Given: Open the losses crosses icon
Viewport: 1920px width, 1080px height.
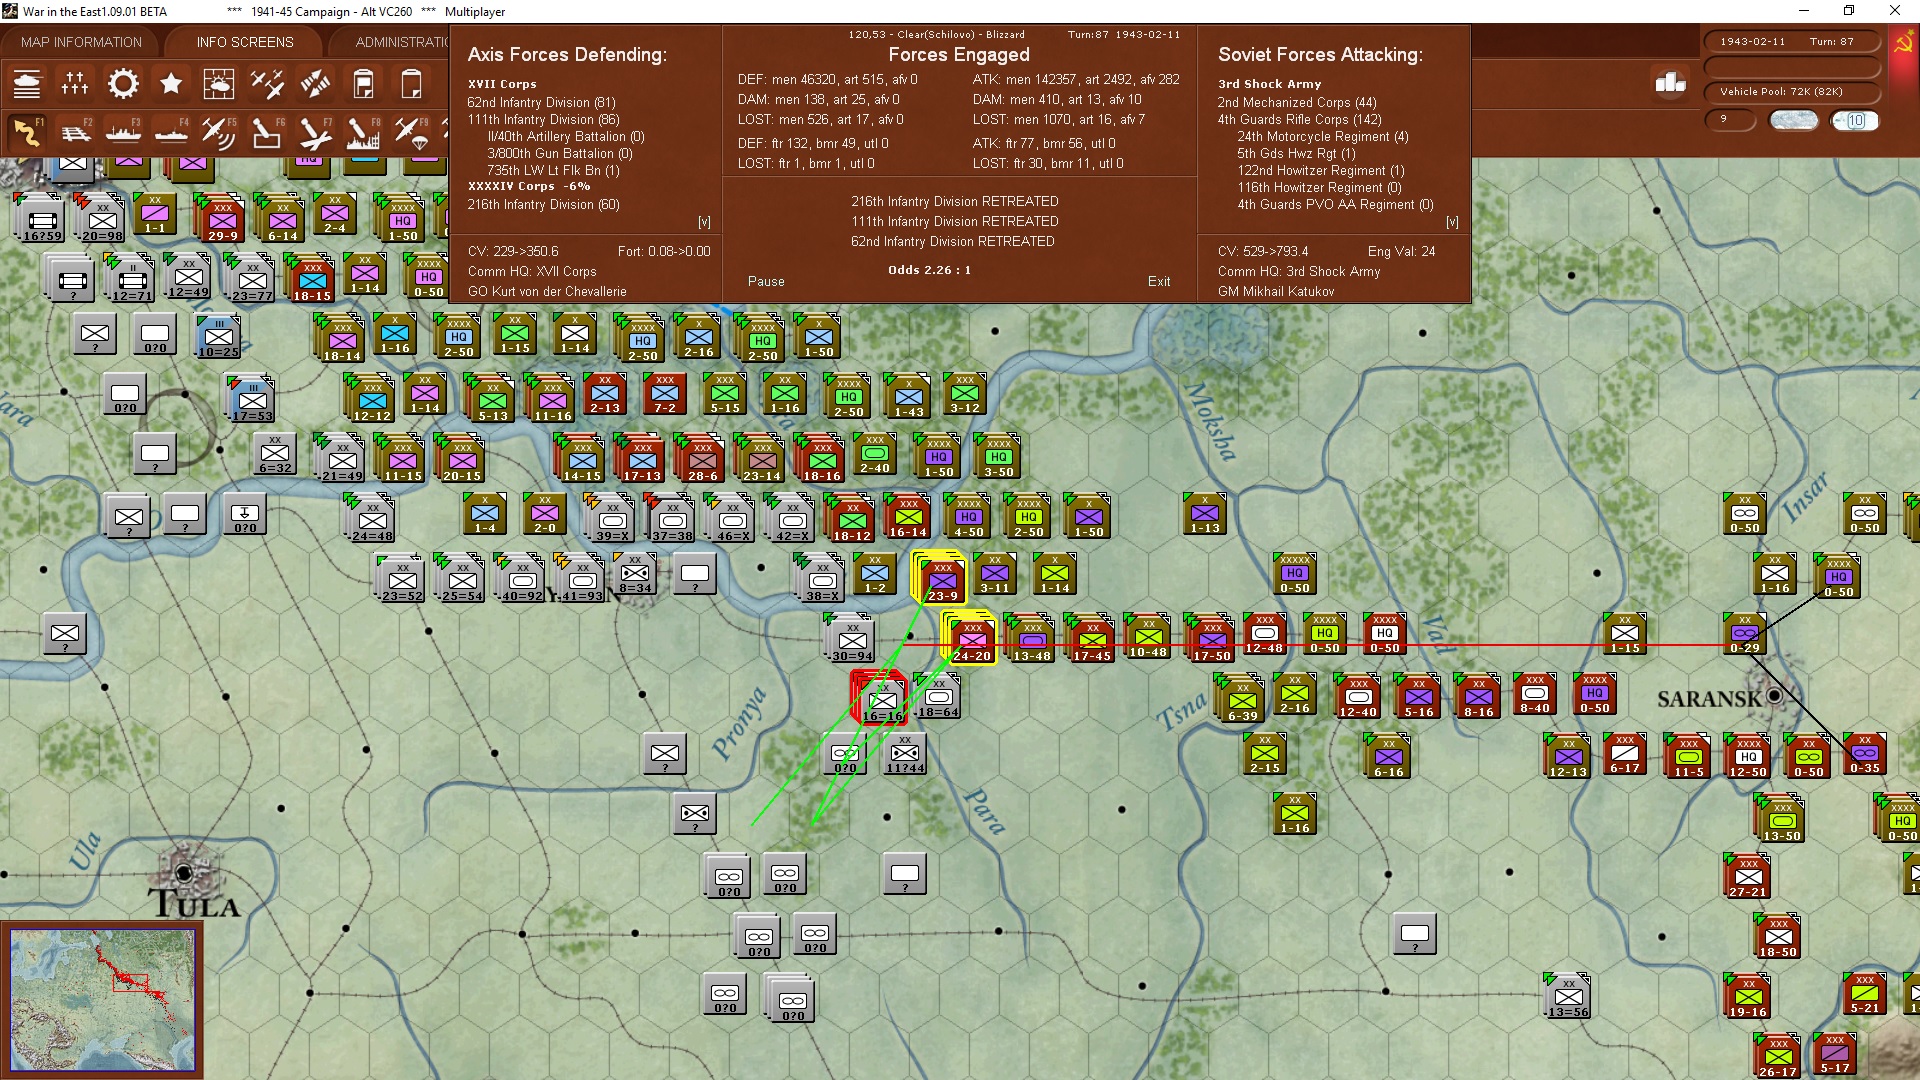Looking at the screenshot, I should [75, 84].
